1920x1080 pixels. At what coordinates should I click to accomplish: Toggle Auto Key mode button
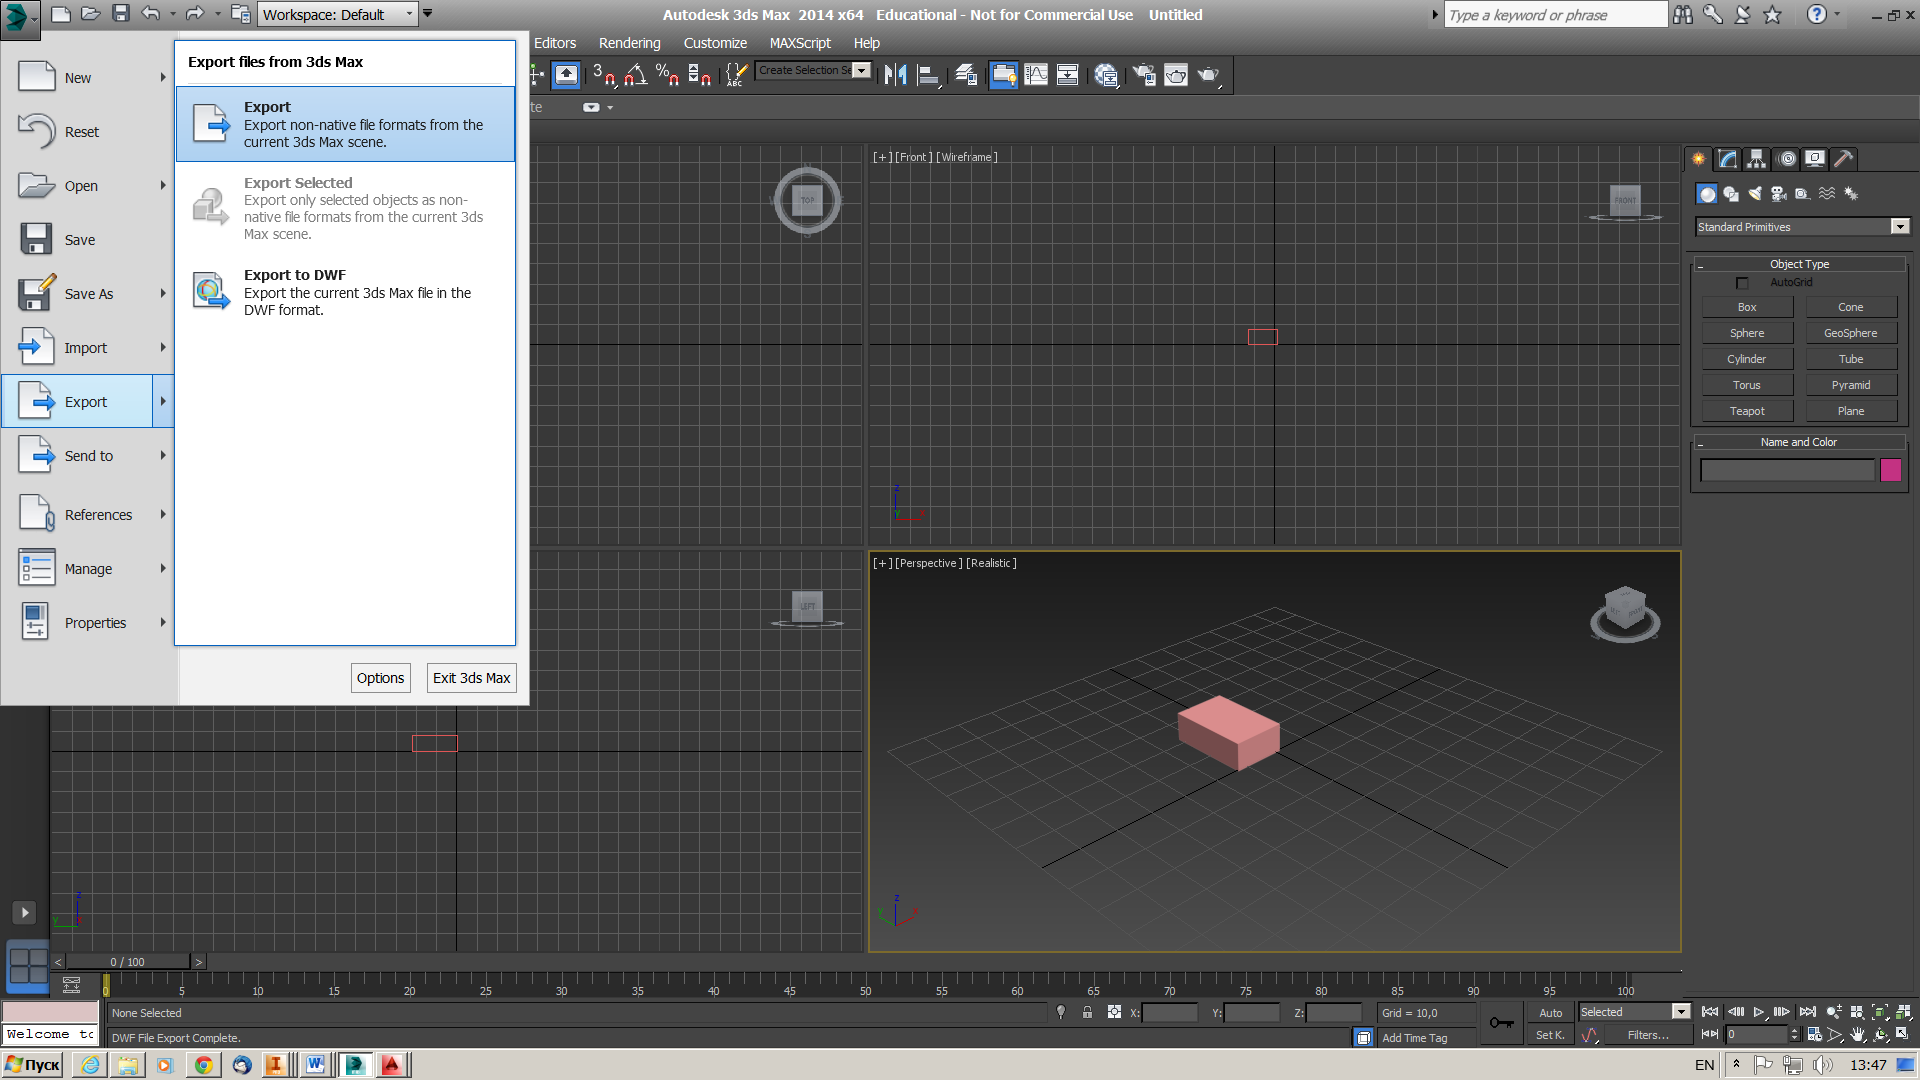[1550, 1012]
